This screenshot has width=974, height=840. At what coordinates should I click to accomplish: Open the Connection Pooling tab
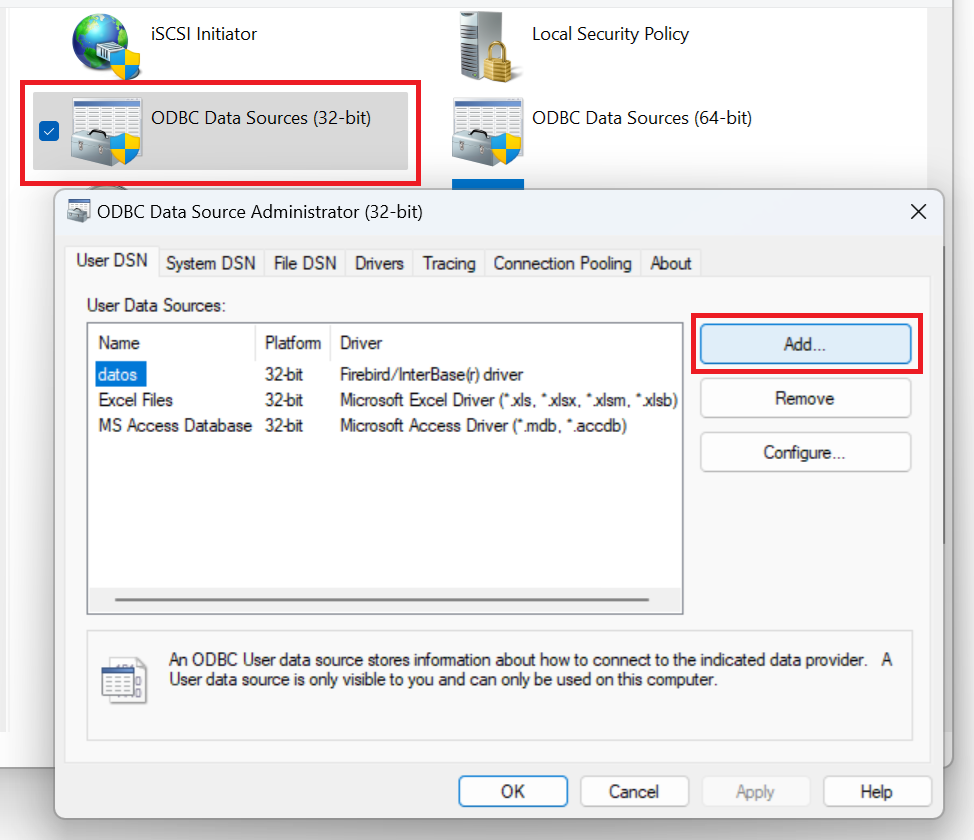[562, 263]
